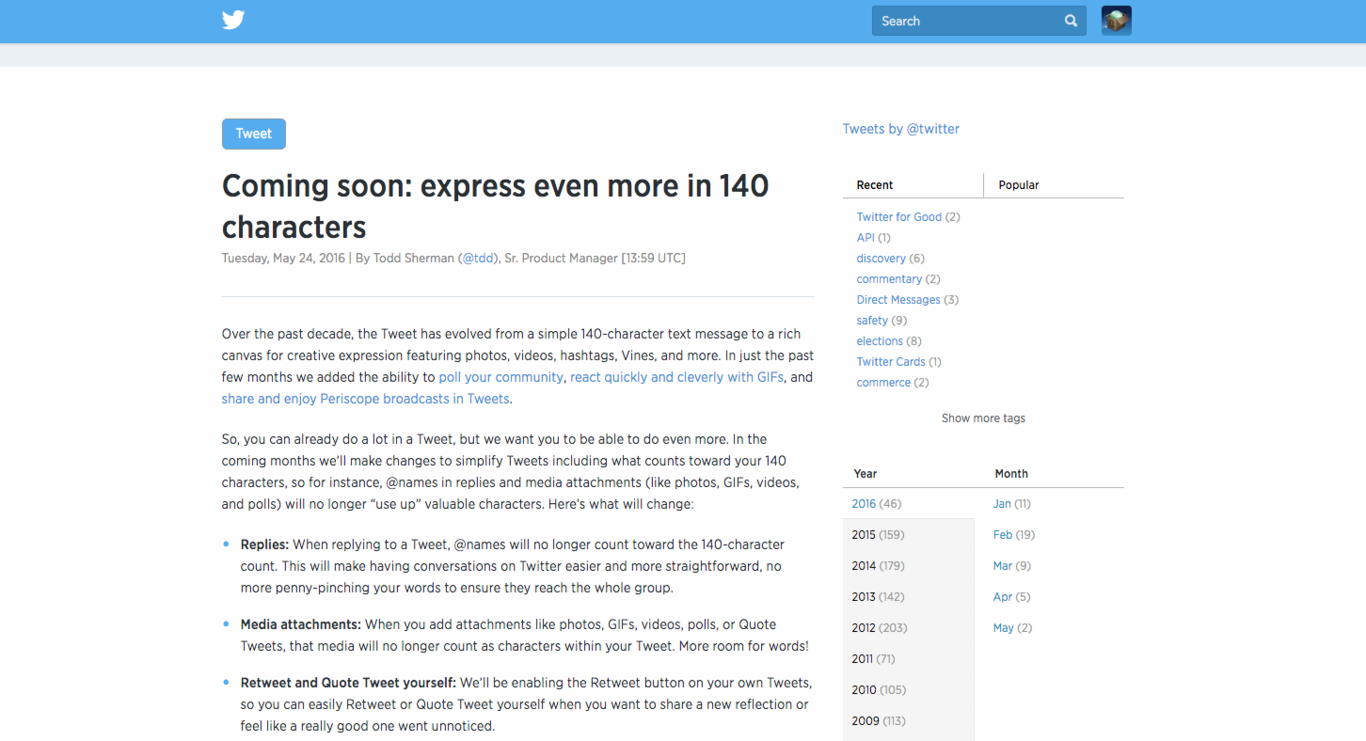The height and width of the screenshot is (741, 1366).
Task: Click the Month column header
Action: [x=1011, y=474]
